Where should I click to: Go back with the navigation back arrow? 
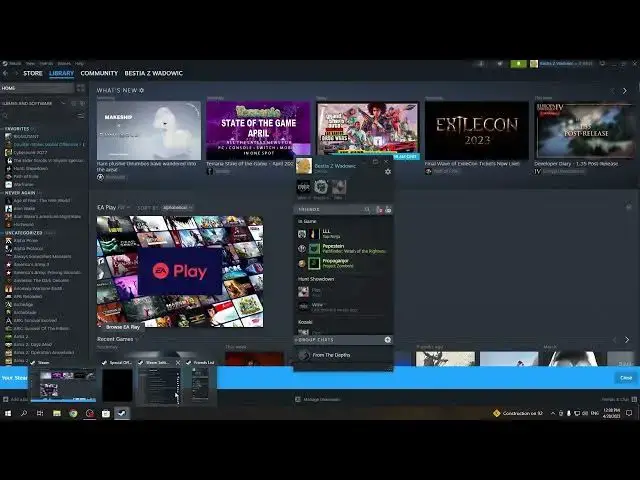click(5, 73)
